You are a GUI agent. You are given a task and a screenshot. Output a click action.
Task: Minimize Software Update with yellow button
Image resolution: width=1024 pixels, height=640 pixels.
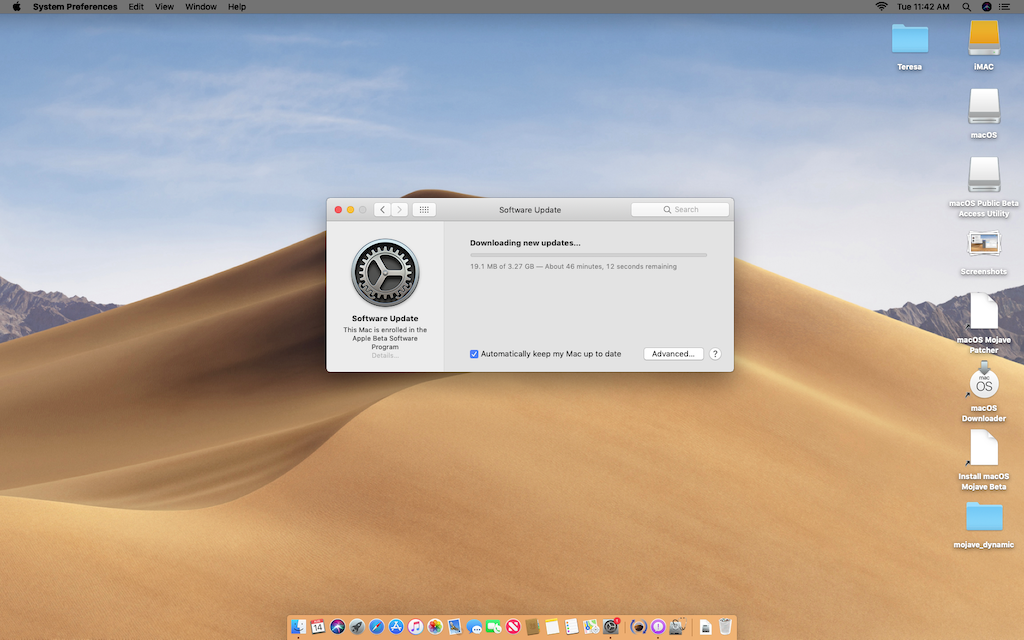(350, 210)
